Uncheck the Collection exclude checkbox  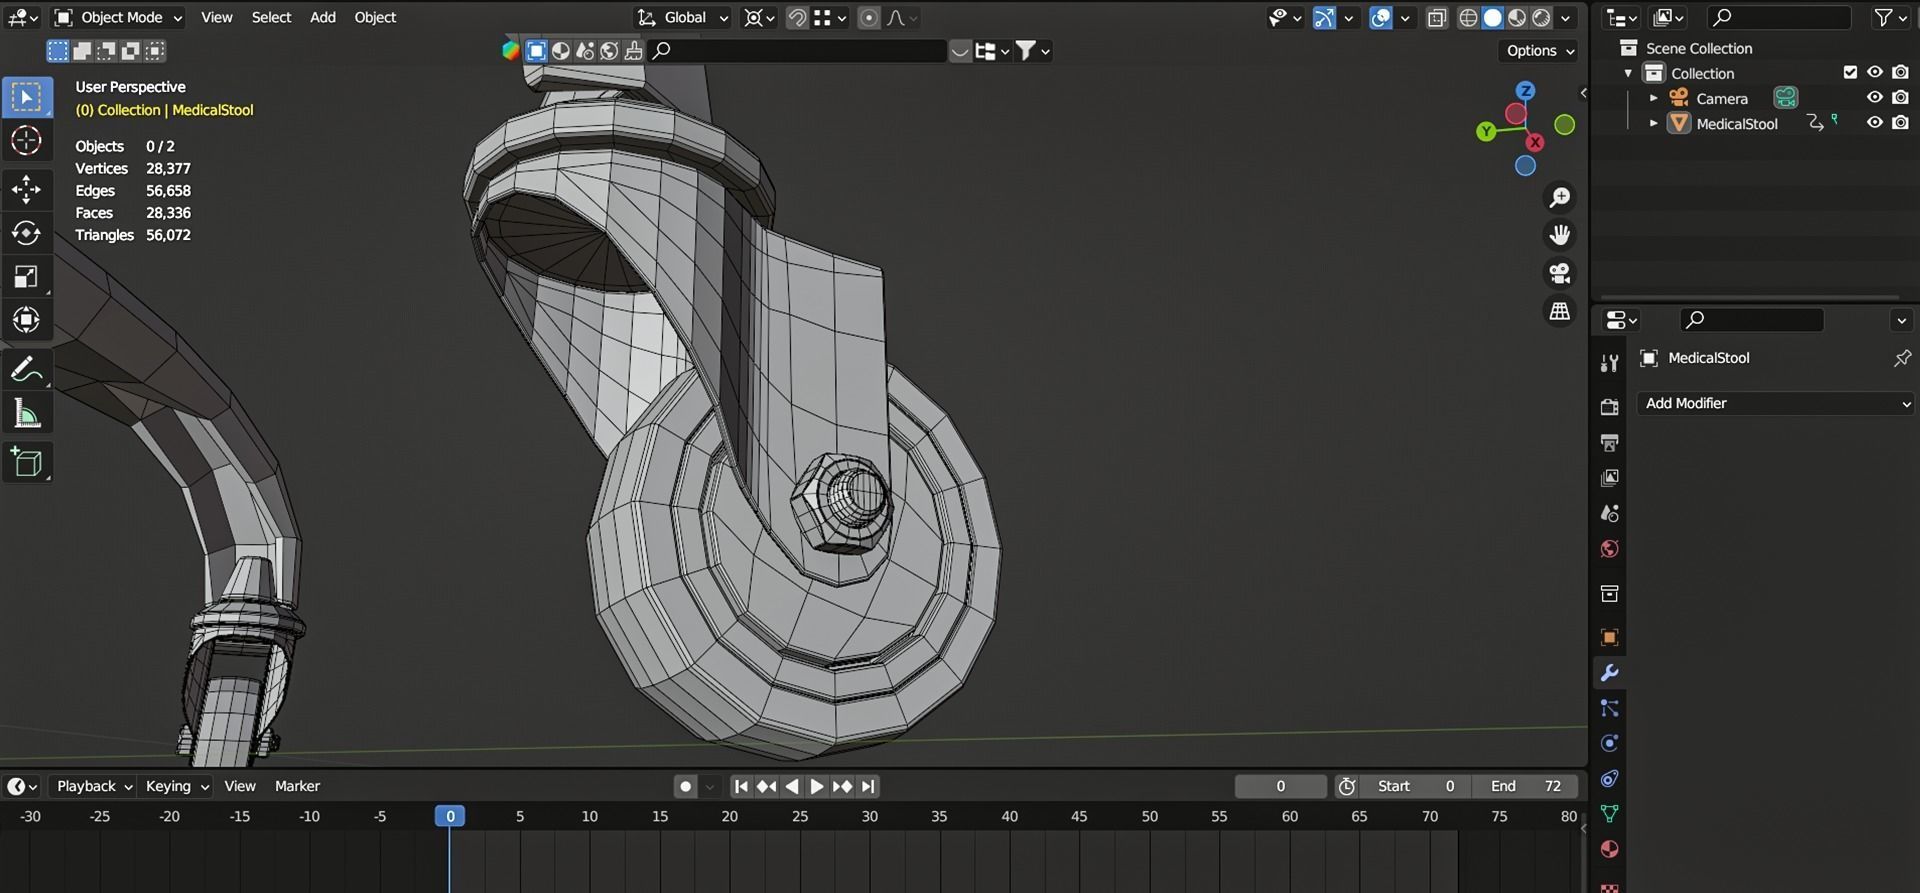pyautogui.click(x=1849, y=72)
